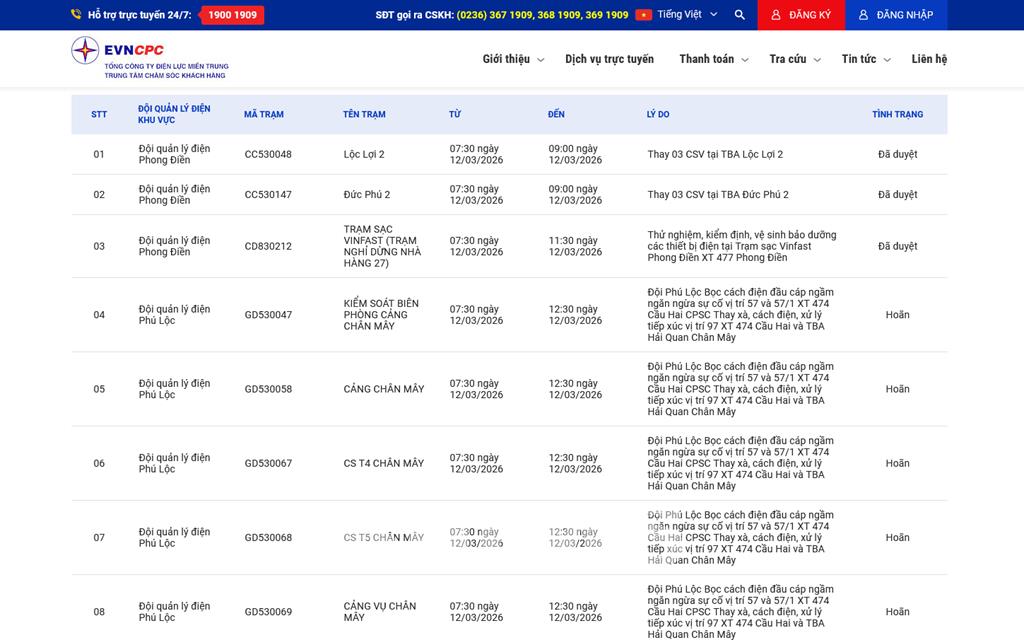Call the 1900 1909 hotline badge

tap(232, 15)
